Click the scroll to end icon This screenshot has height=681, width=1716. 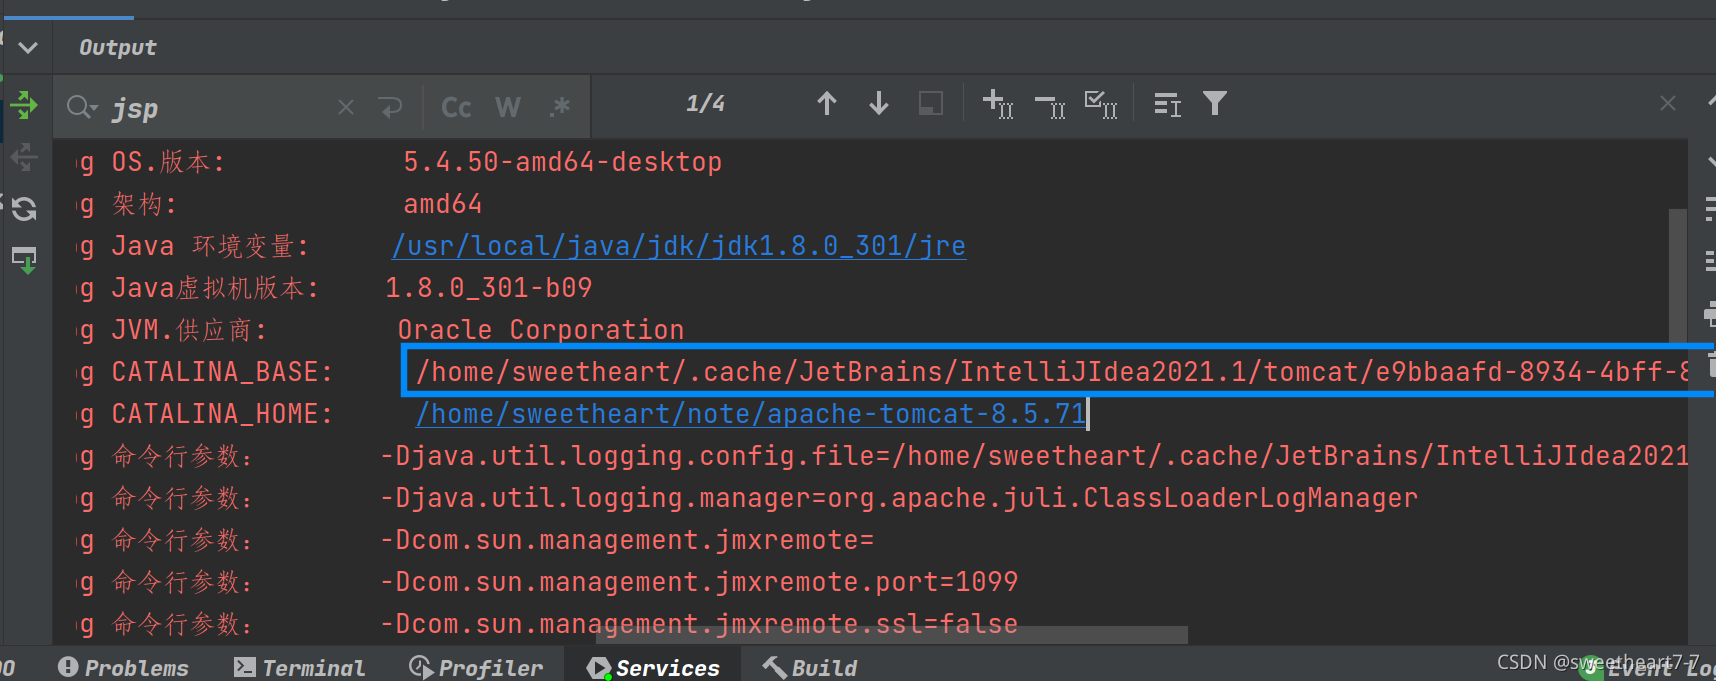click(24, 260)
